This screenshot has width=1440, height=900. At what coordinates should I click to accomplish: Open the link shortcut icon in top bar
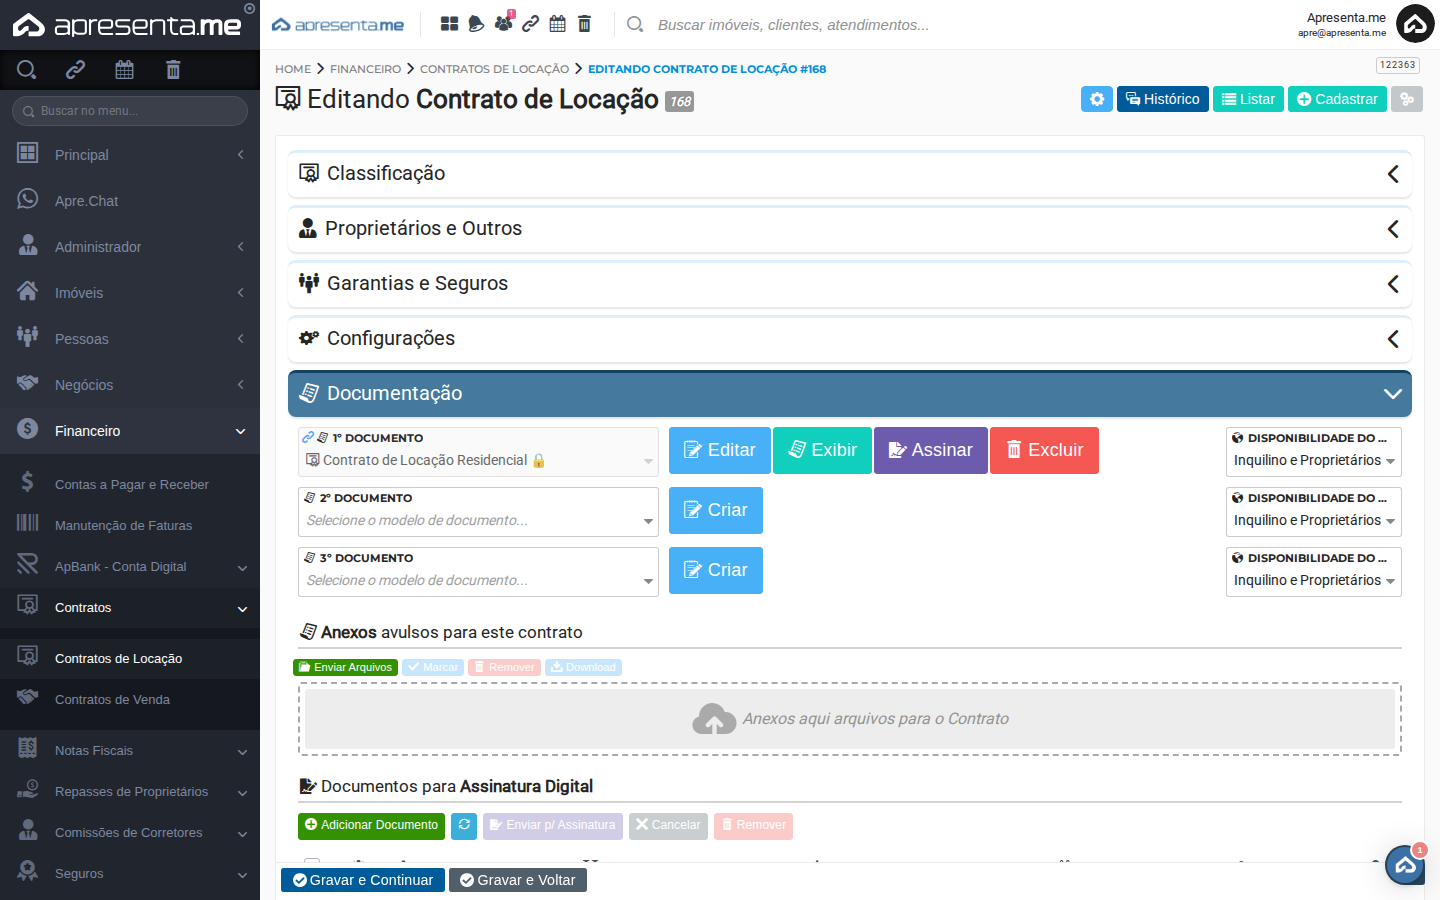pyautogui.click(x=530, y=22)
